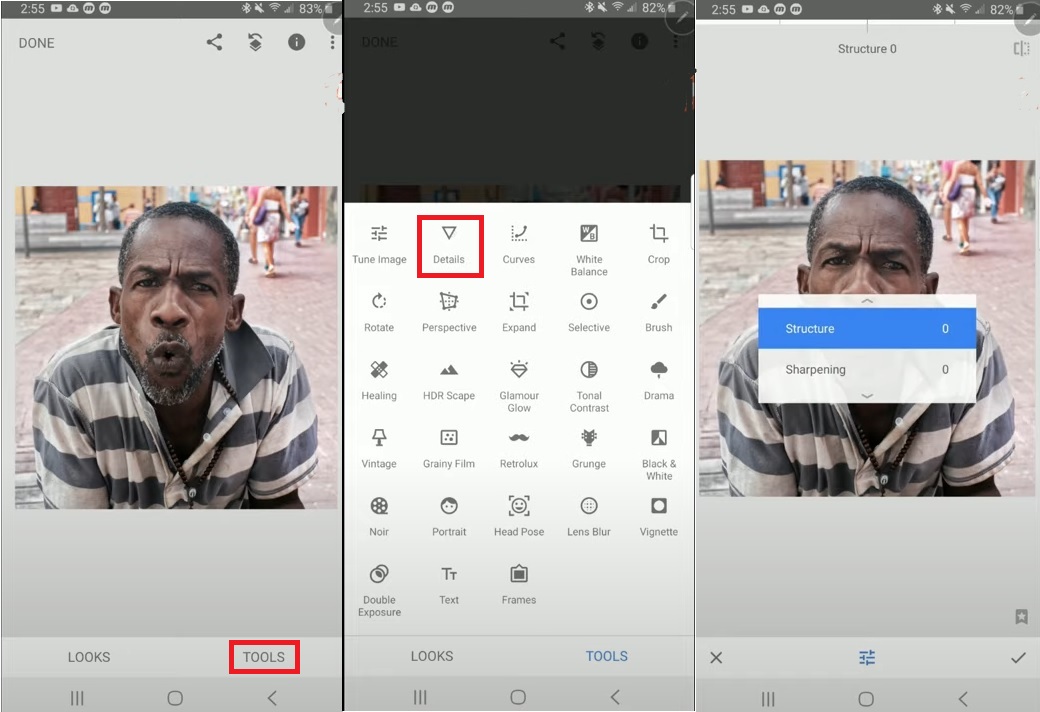
Task: Open edit stack layers icon in left screen
Action: [x=255, y=42]
